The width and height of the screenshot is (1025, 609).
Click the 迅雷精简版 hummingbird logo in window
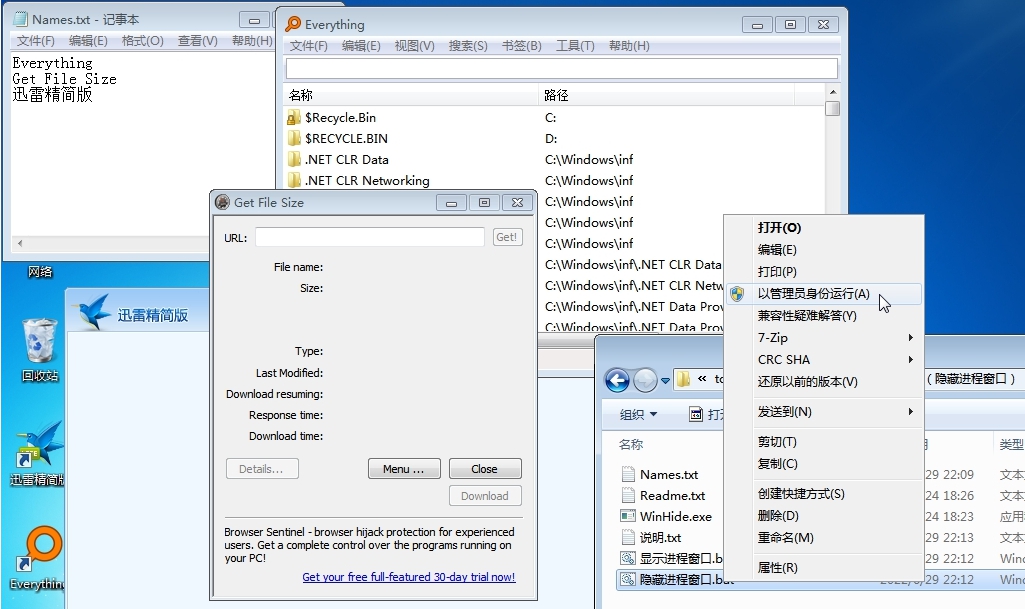point(92,312)
